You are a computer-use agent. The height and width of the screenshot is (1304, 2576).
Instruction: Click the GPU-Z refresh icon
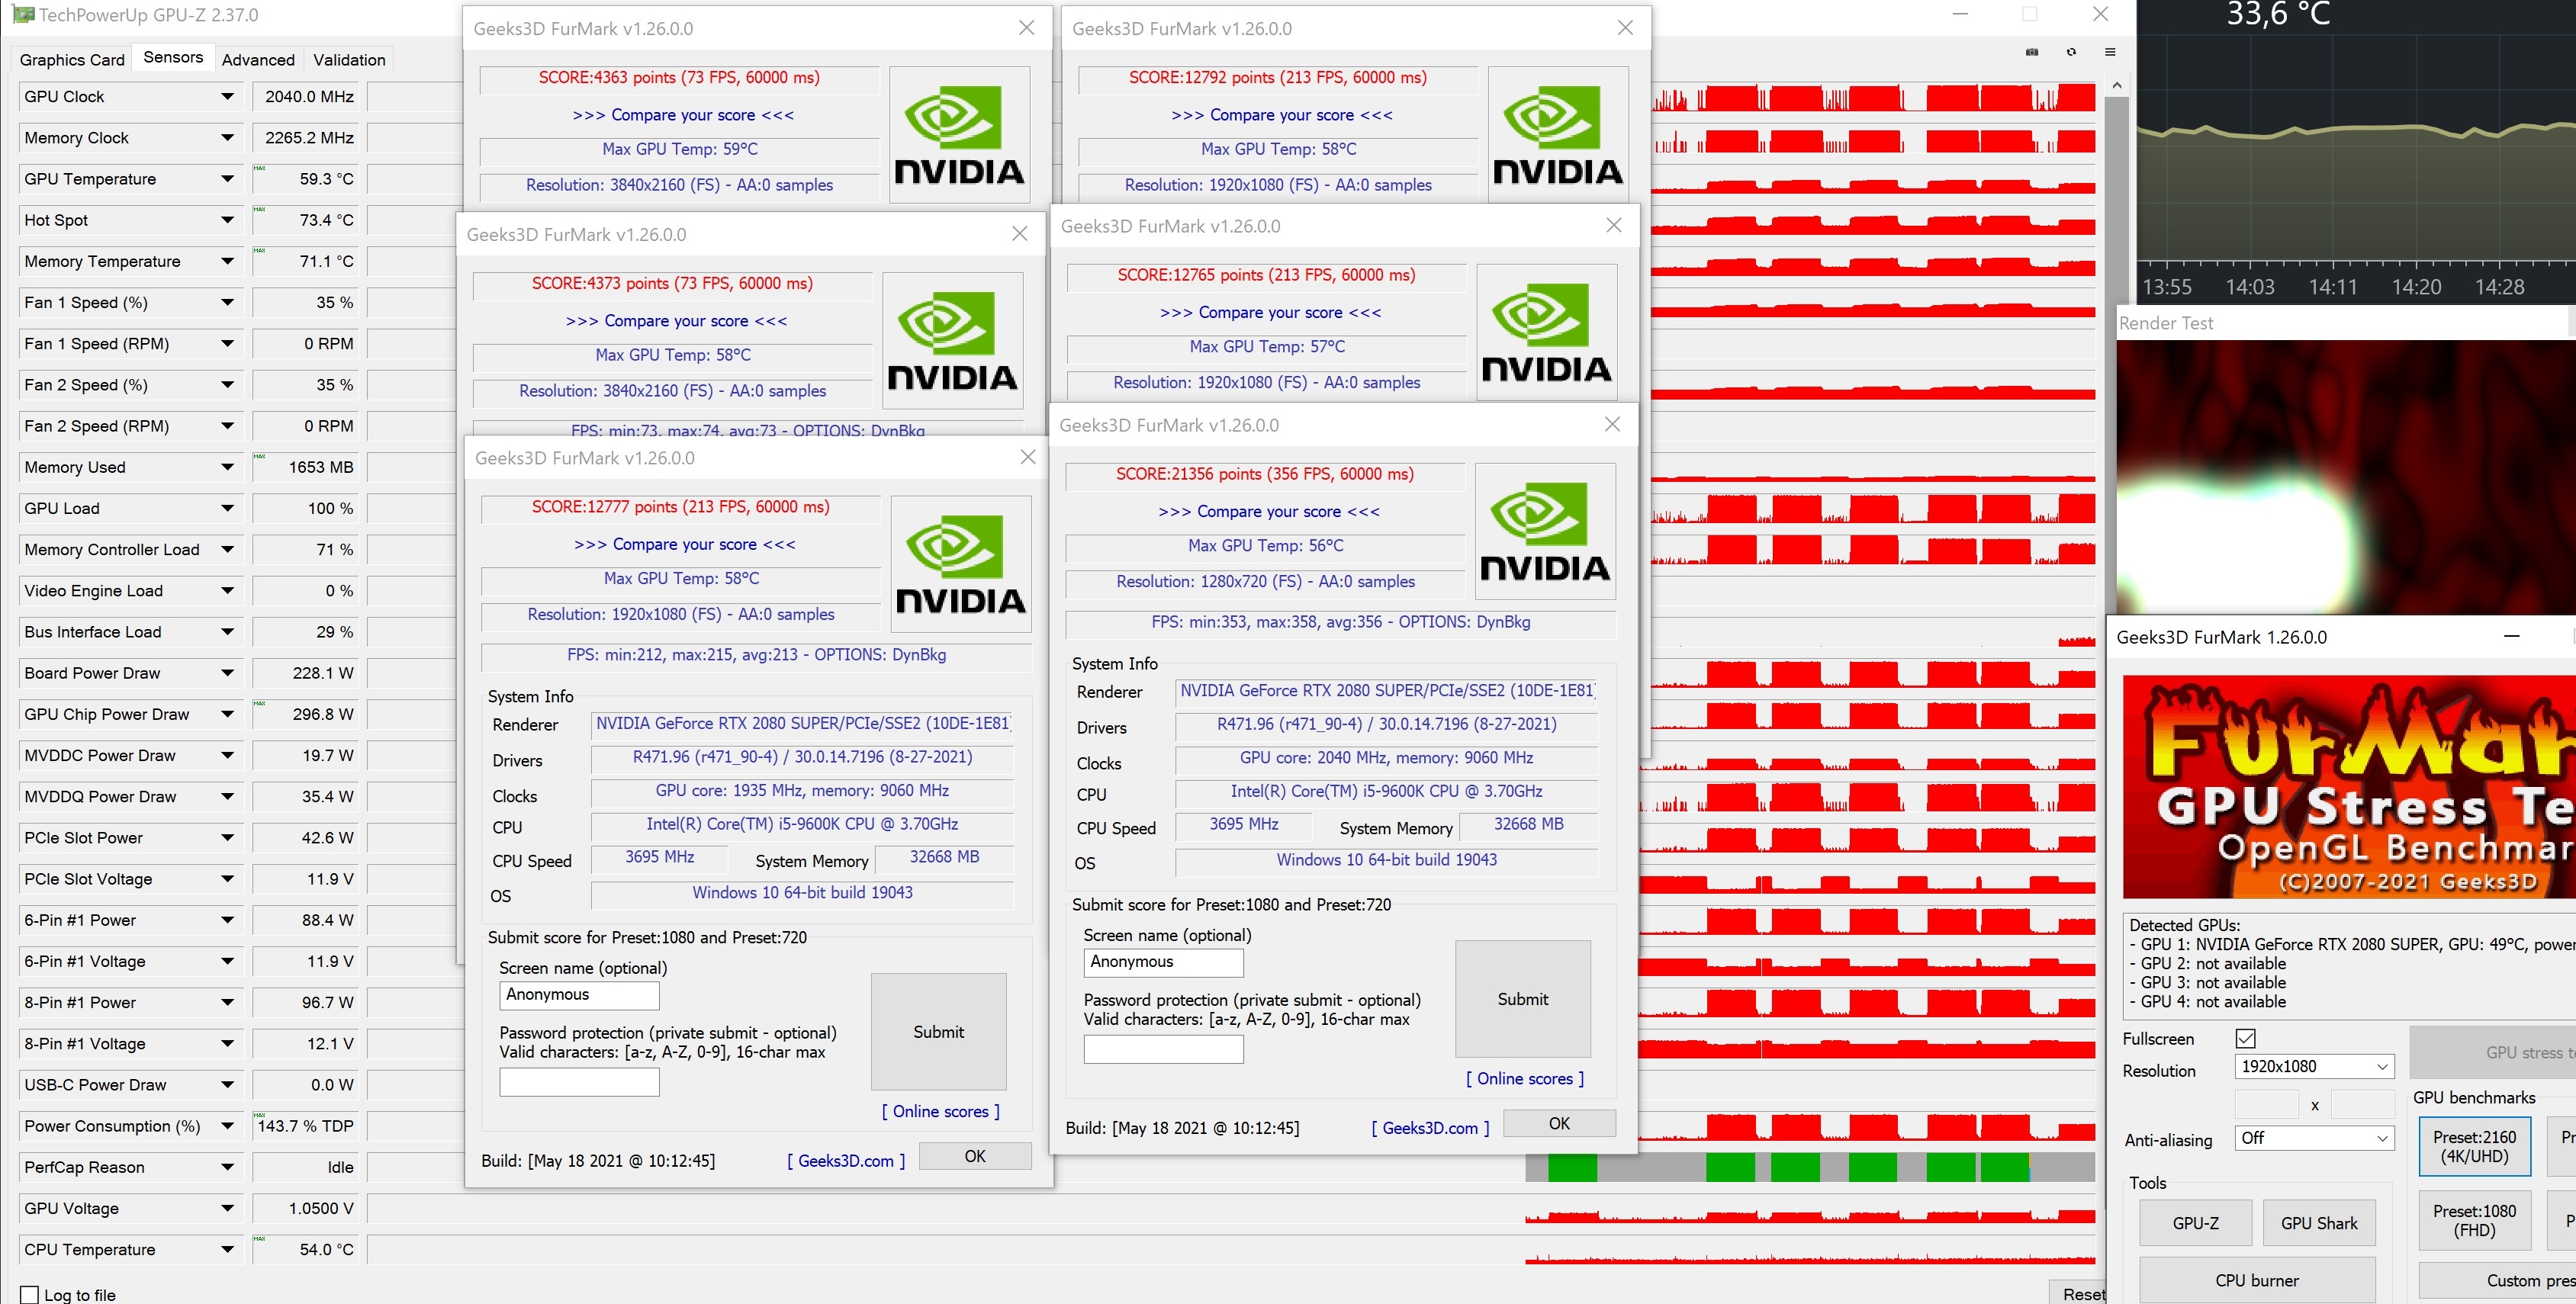(2071, 52)
